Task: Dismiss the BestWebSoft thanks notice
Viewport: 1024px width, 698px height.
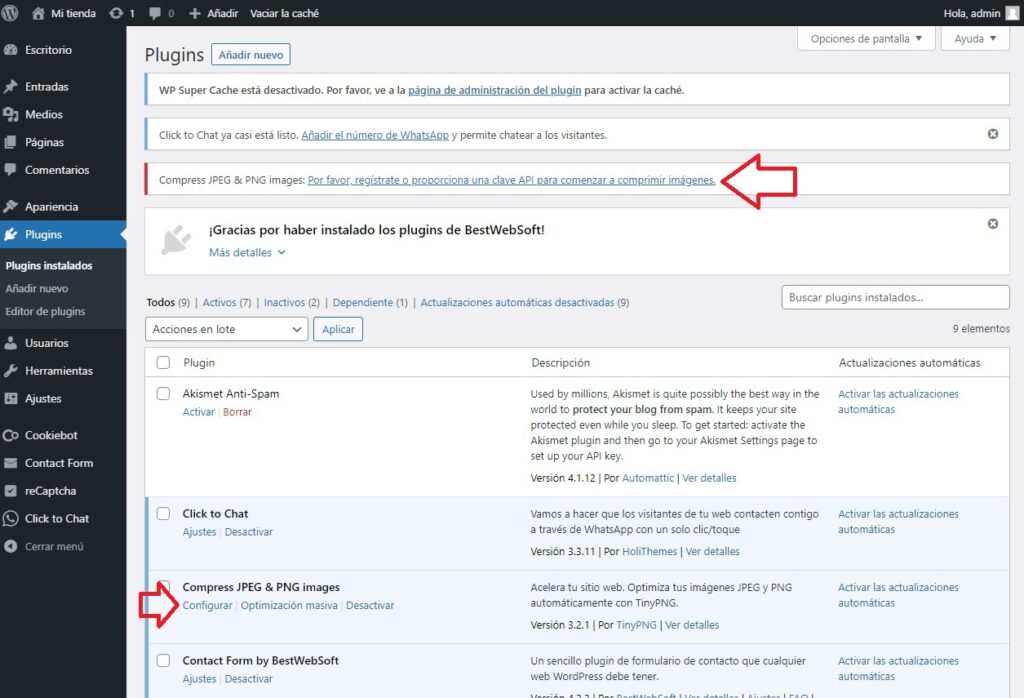Action: point(993,224)
